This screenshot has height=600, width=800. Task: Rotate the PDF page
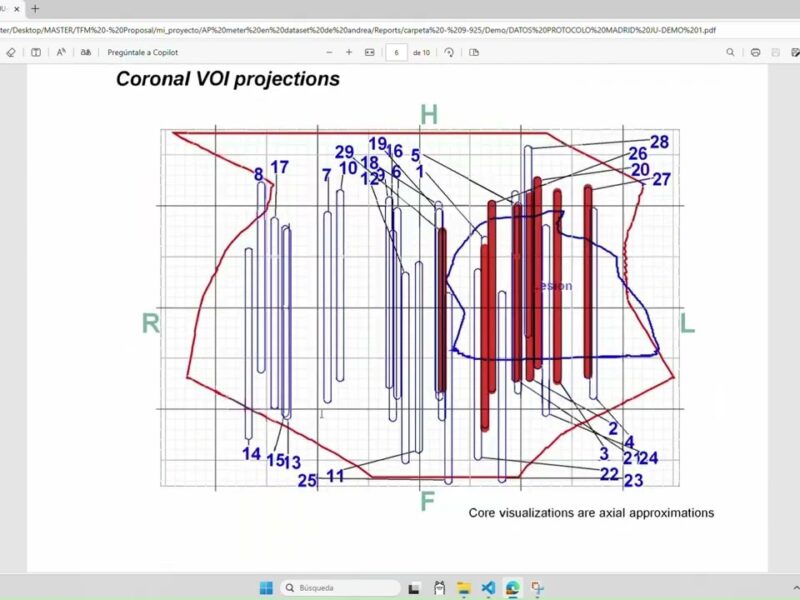[x=449, y=52]
